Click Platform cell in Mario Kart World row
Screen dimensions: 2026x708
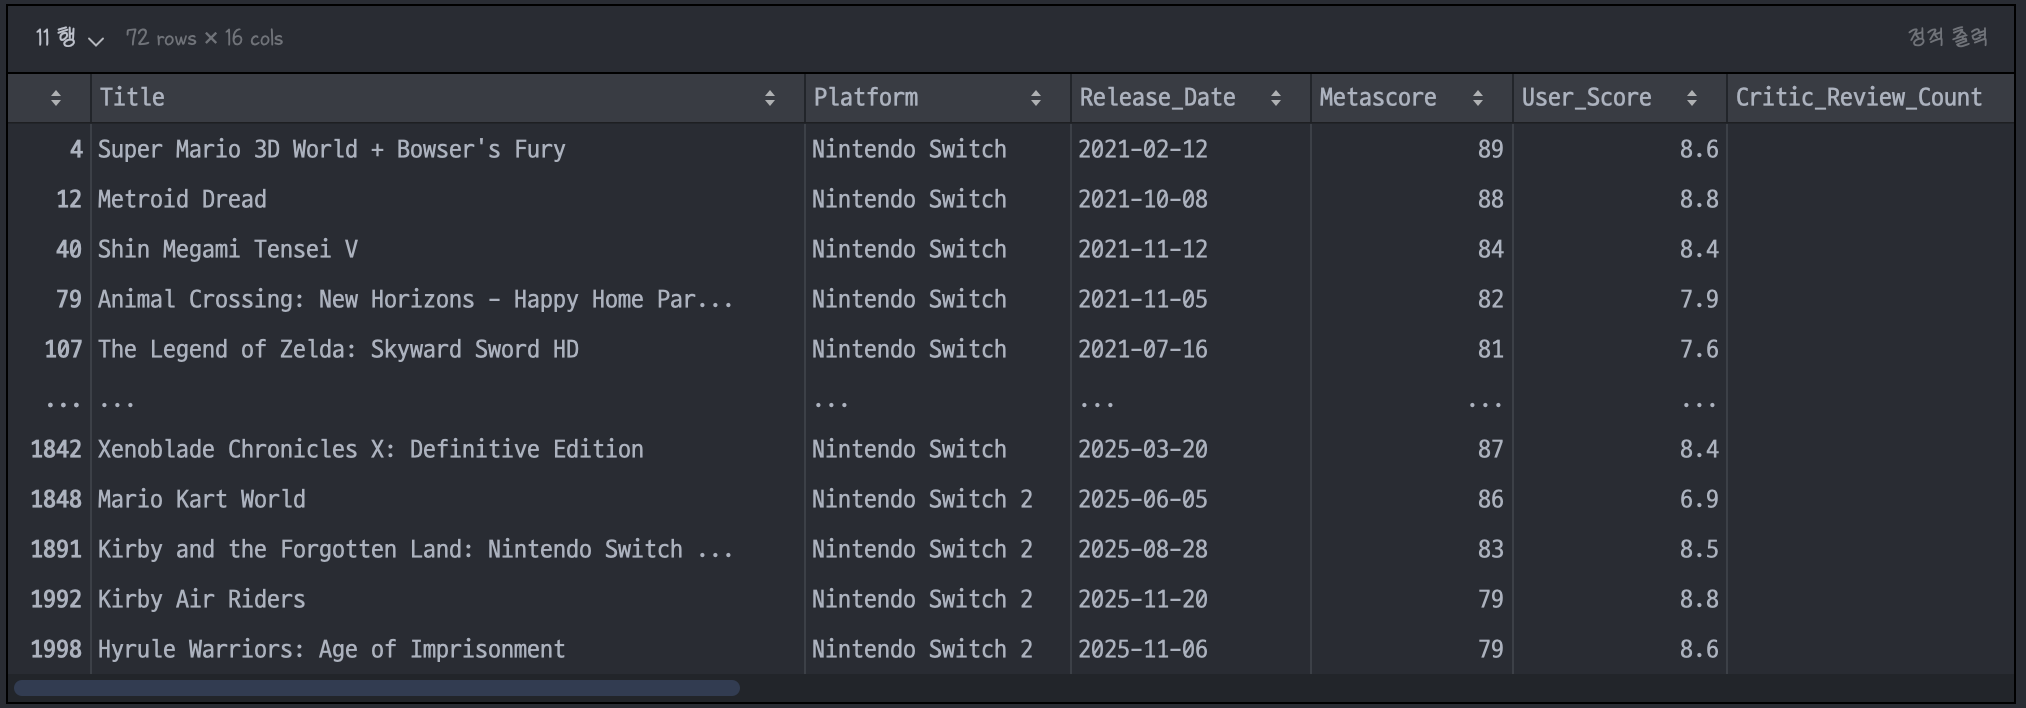coord(938,499)
